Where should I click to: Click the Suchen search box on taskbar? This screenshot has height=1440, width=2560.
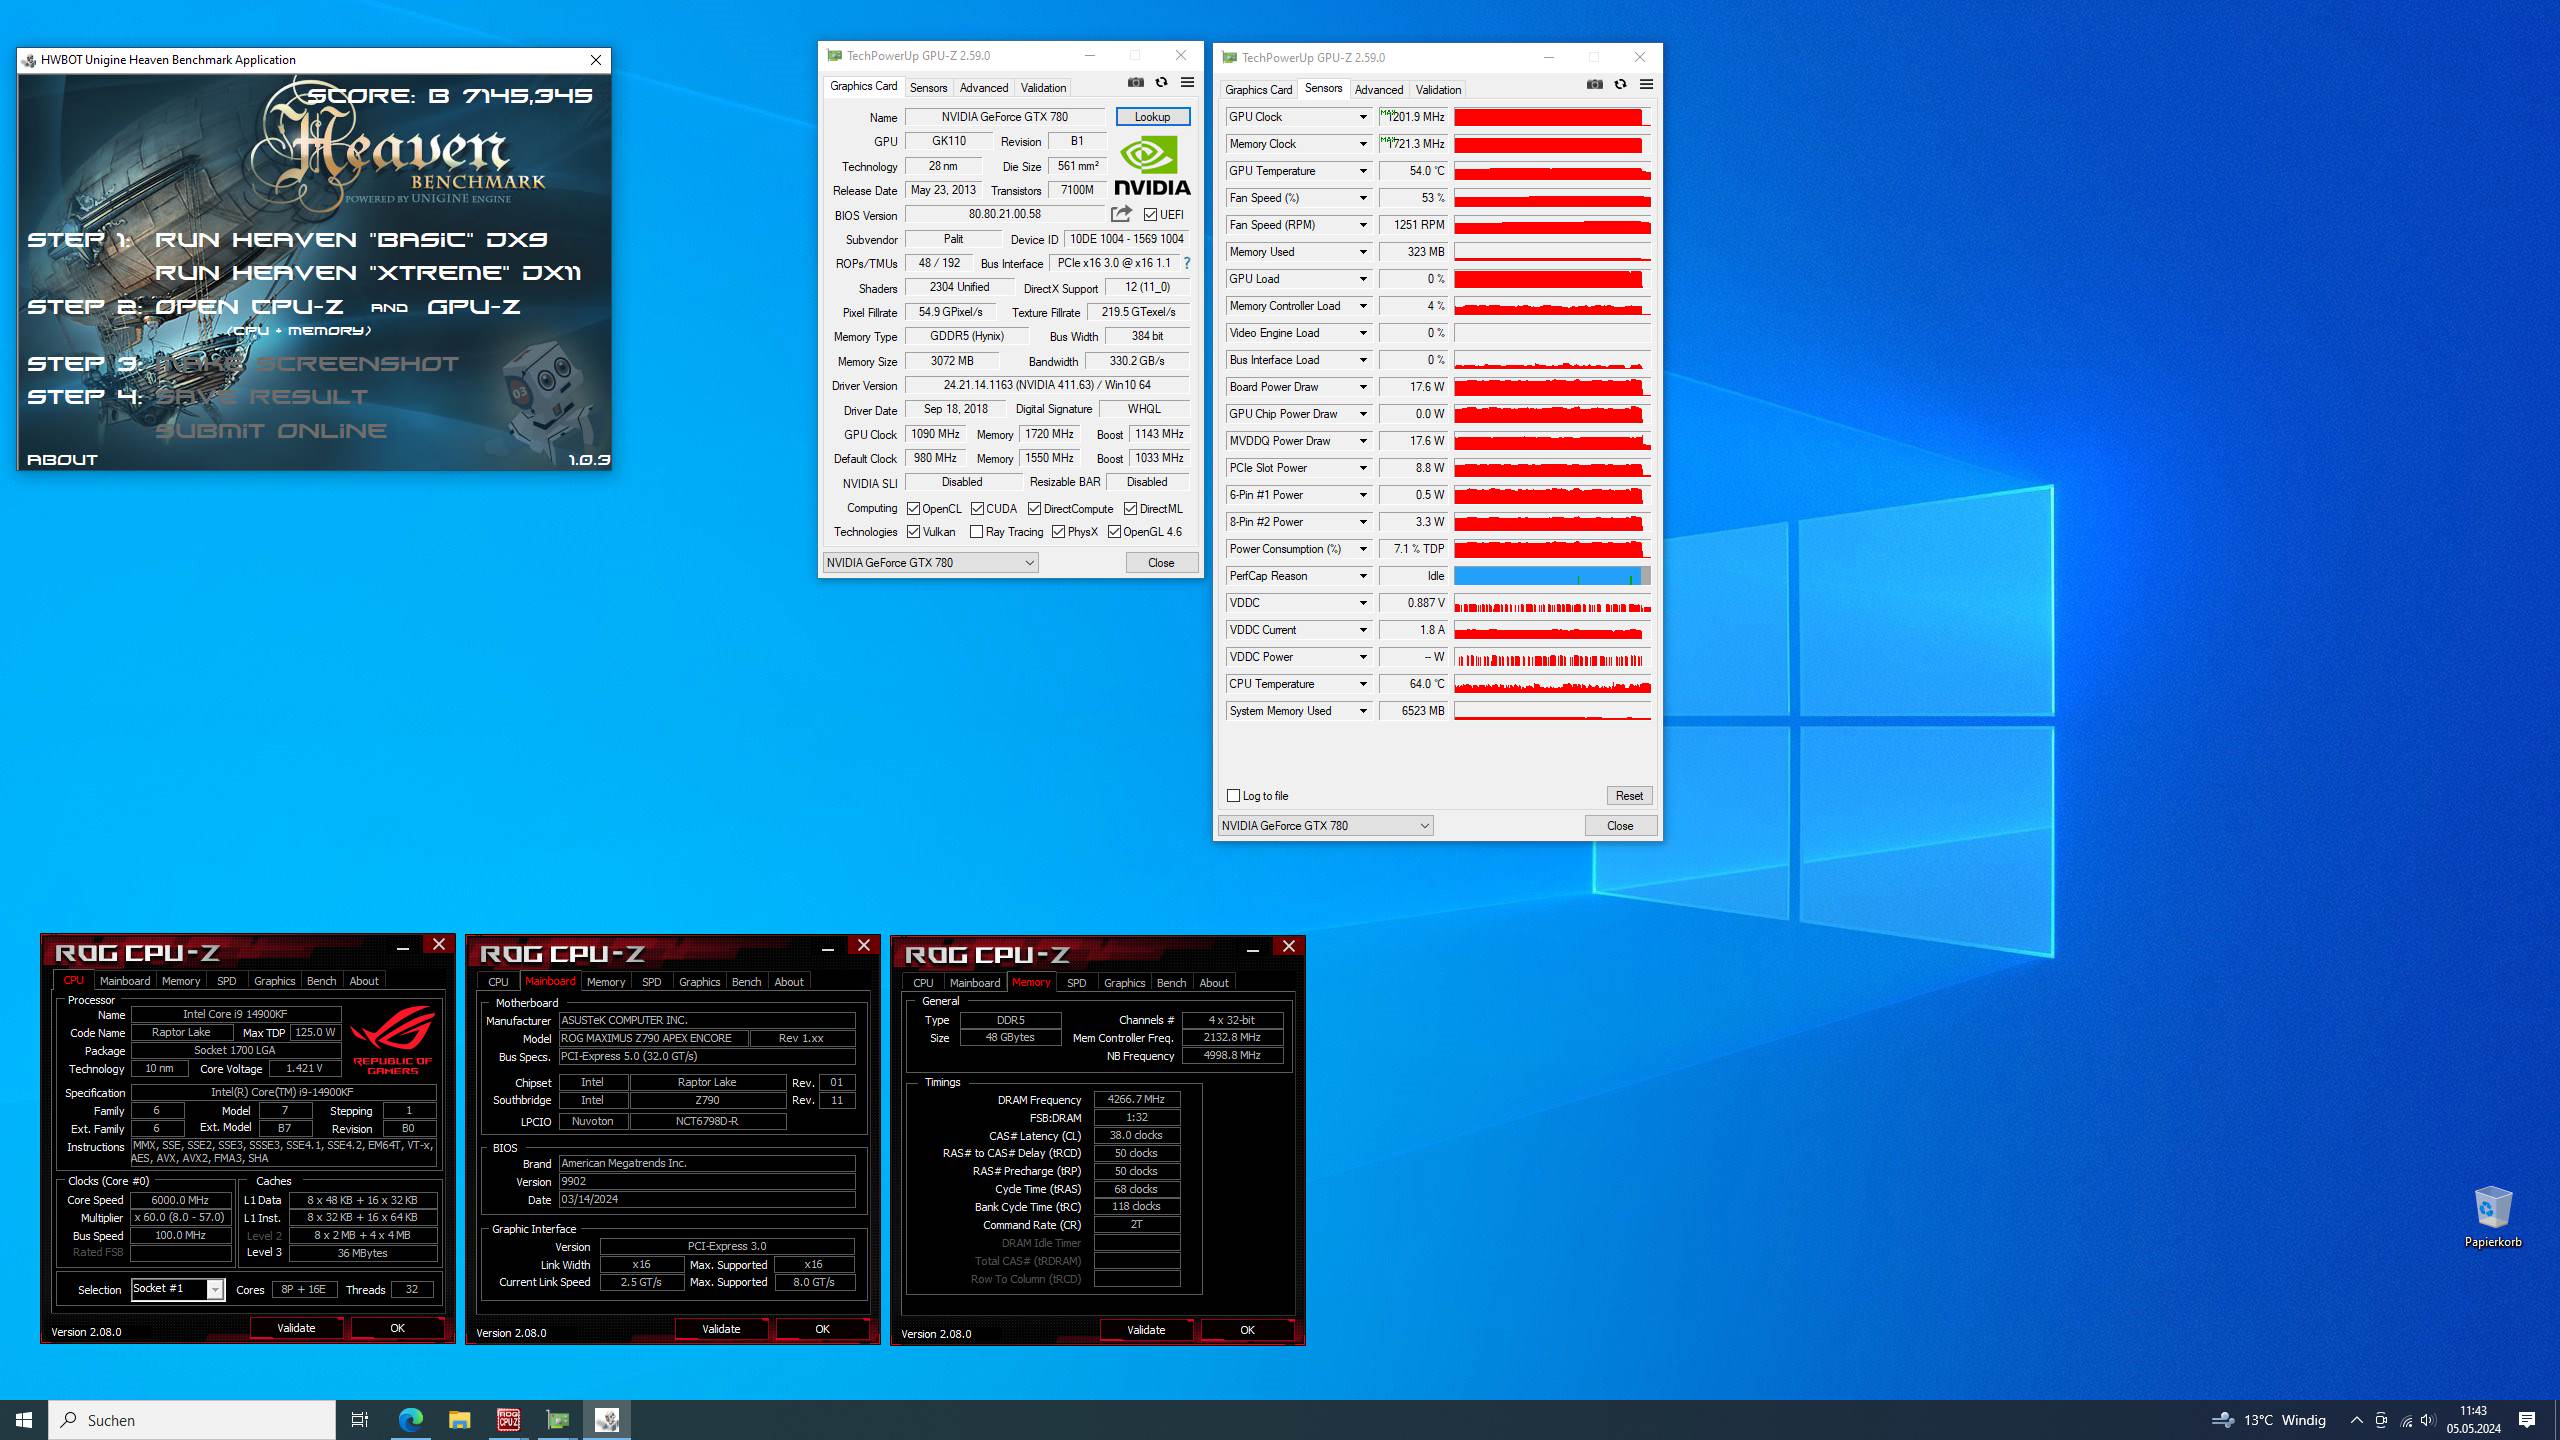click(192, 1420)
